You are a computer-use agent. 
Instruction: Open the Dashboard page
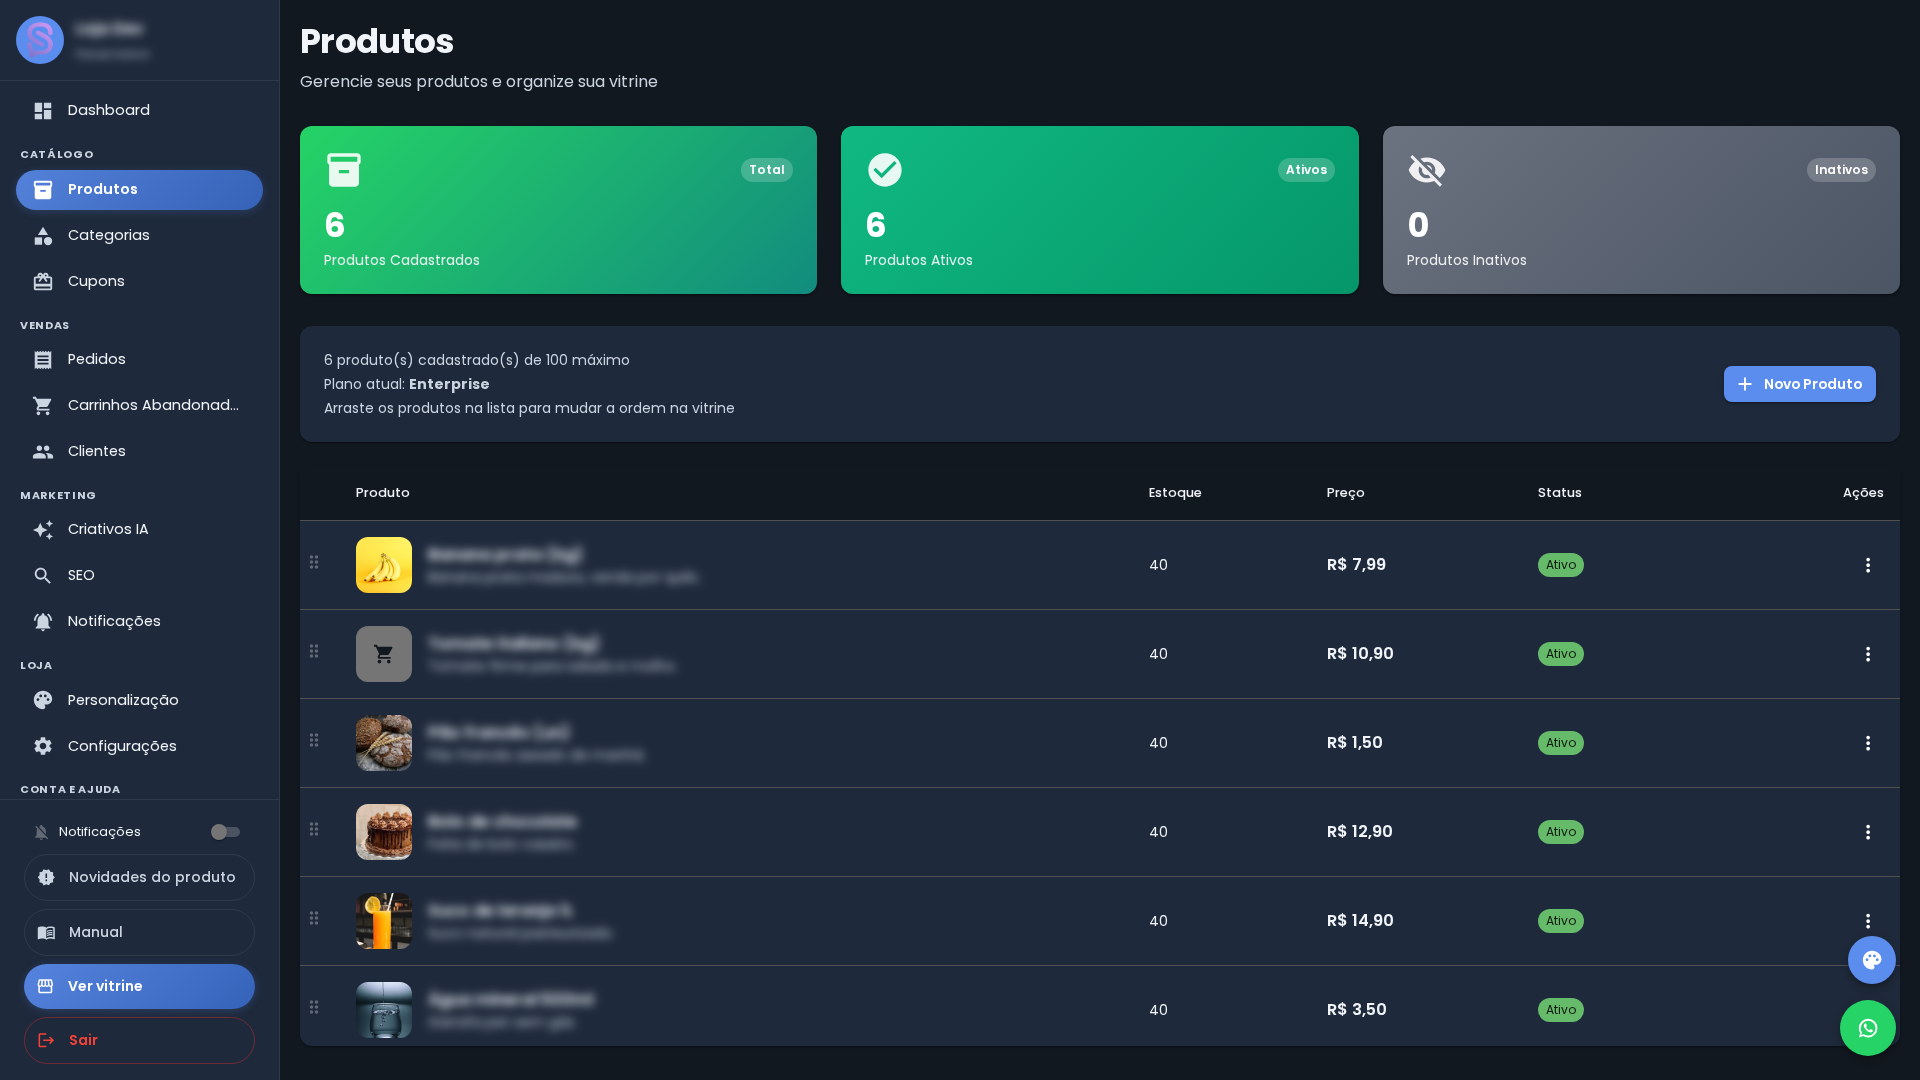139,111
